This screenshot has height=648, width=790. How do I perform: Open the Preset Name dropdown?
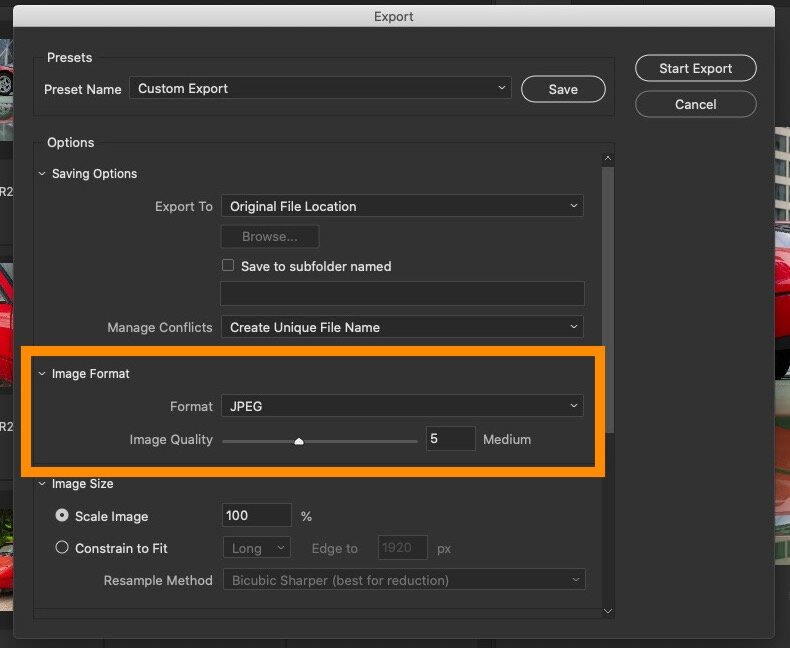tap(320, 88)
